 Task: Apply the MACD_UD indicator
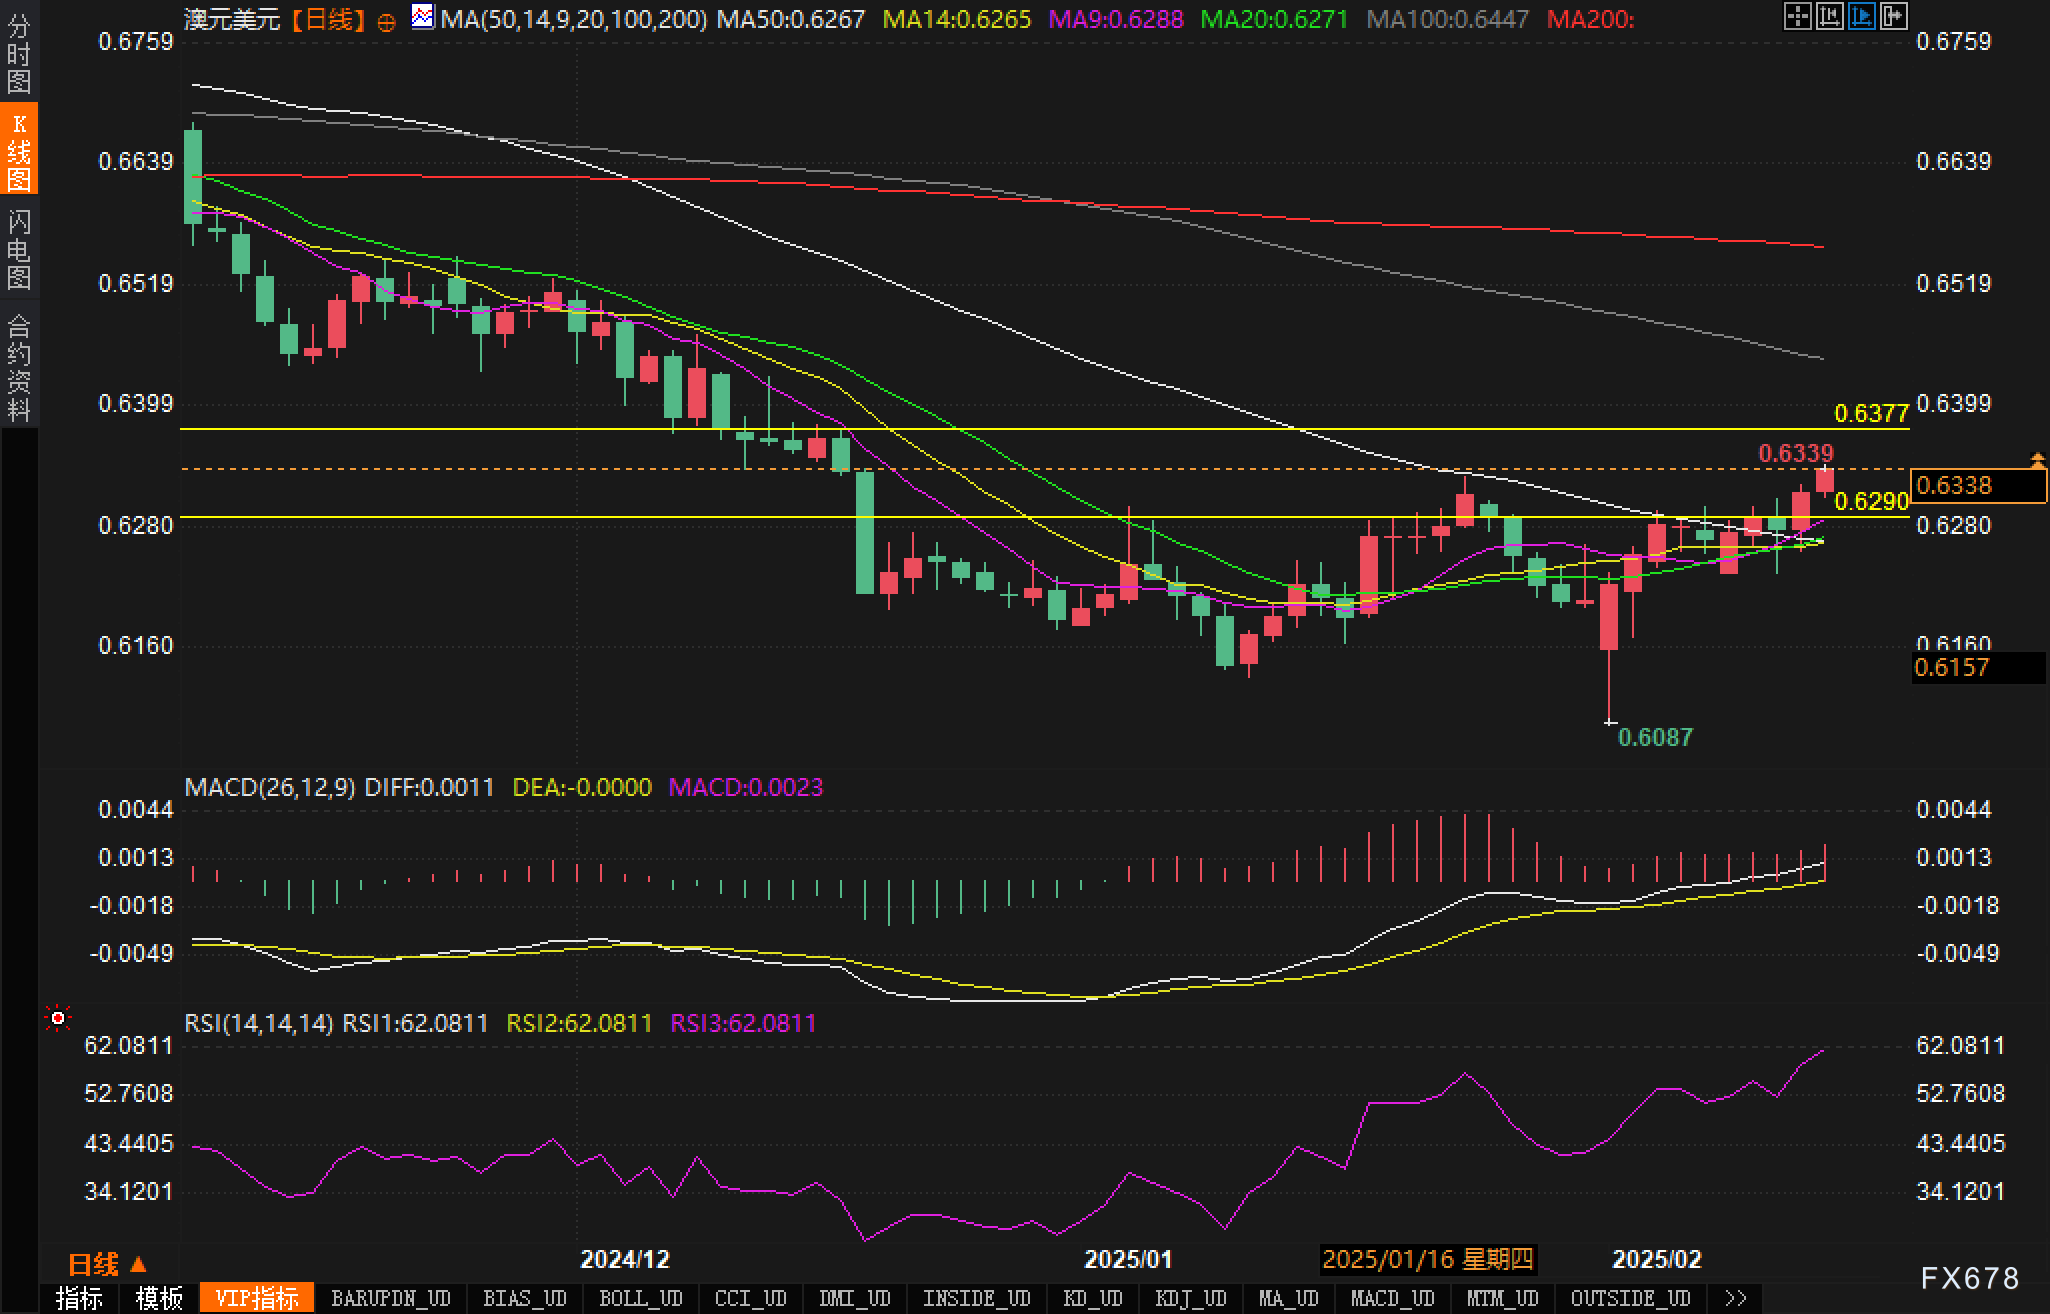tap(1392, 1298)
